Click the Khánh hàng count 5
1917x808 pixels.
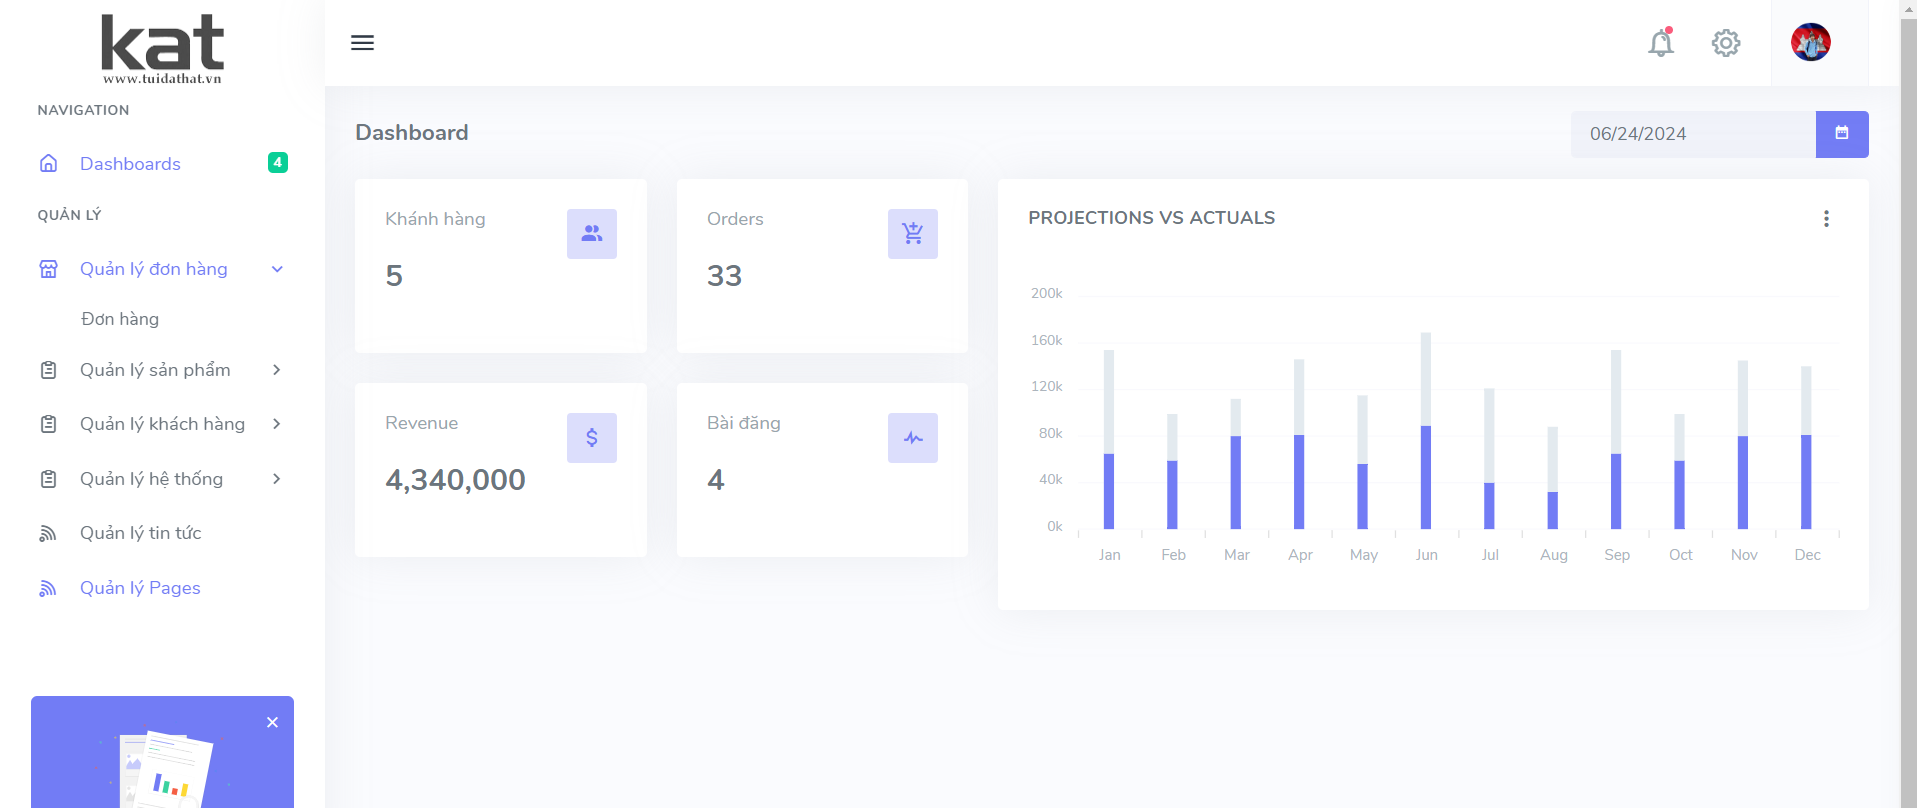click(x=394, y=276)
